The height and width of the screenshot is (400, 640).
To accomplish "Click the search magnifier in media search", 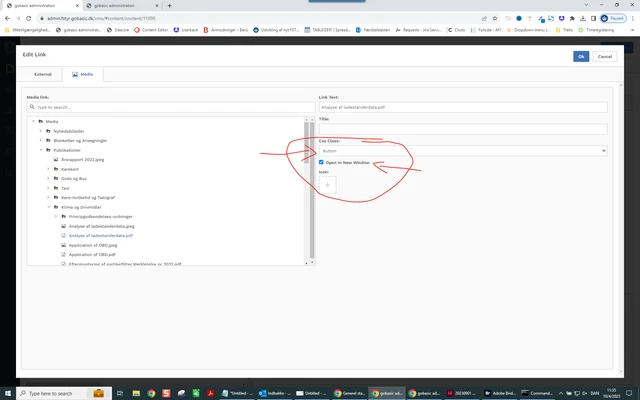I will pos(34,106).
